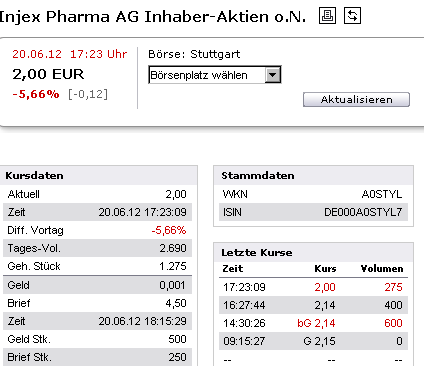The height and width of the screenshot is (366, 424).
Task: Click the Injex Pharma AG title
Action: pyautogui.click(x=152, y=16)
